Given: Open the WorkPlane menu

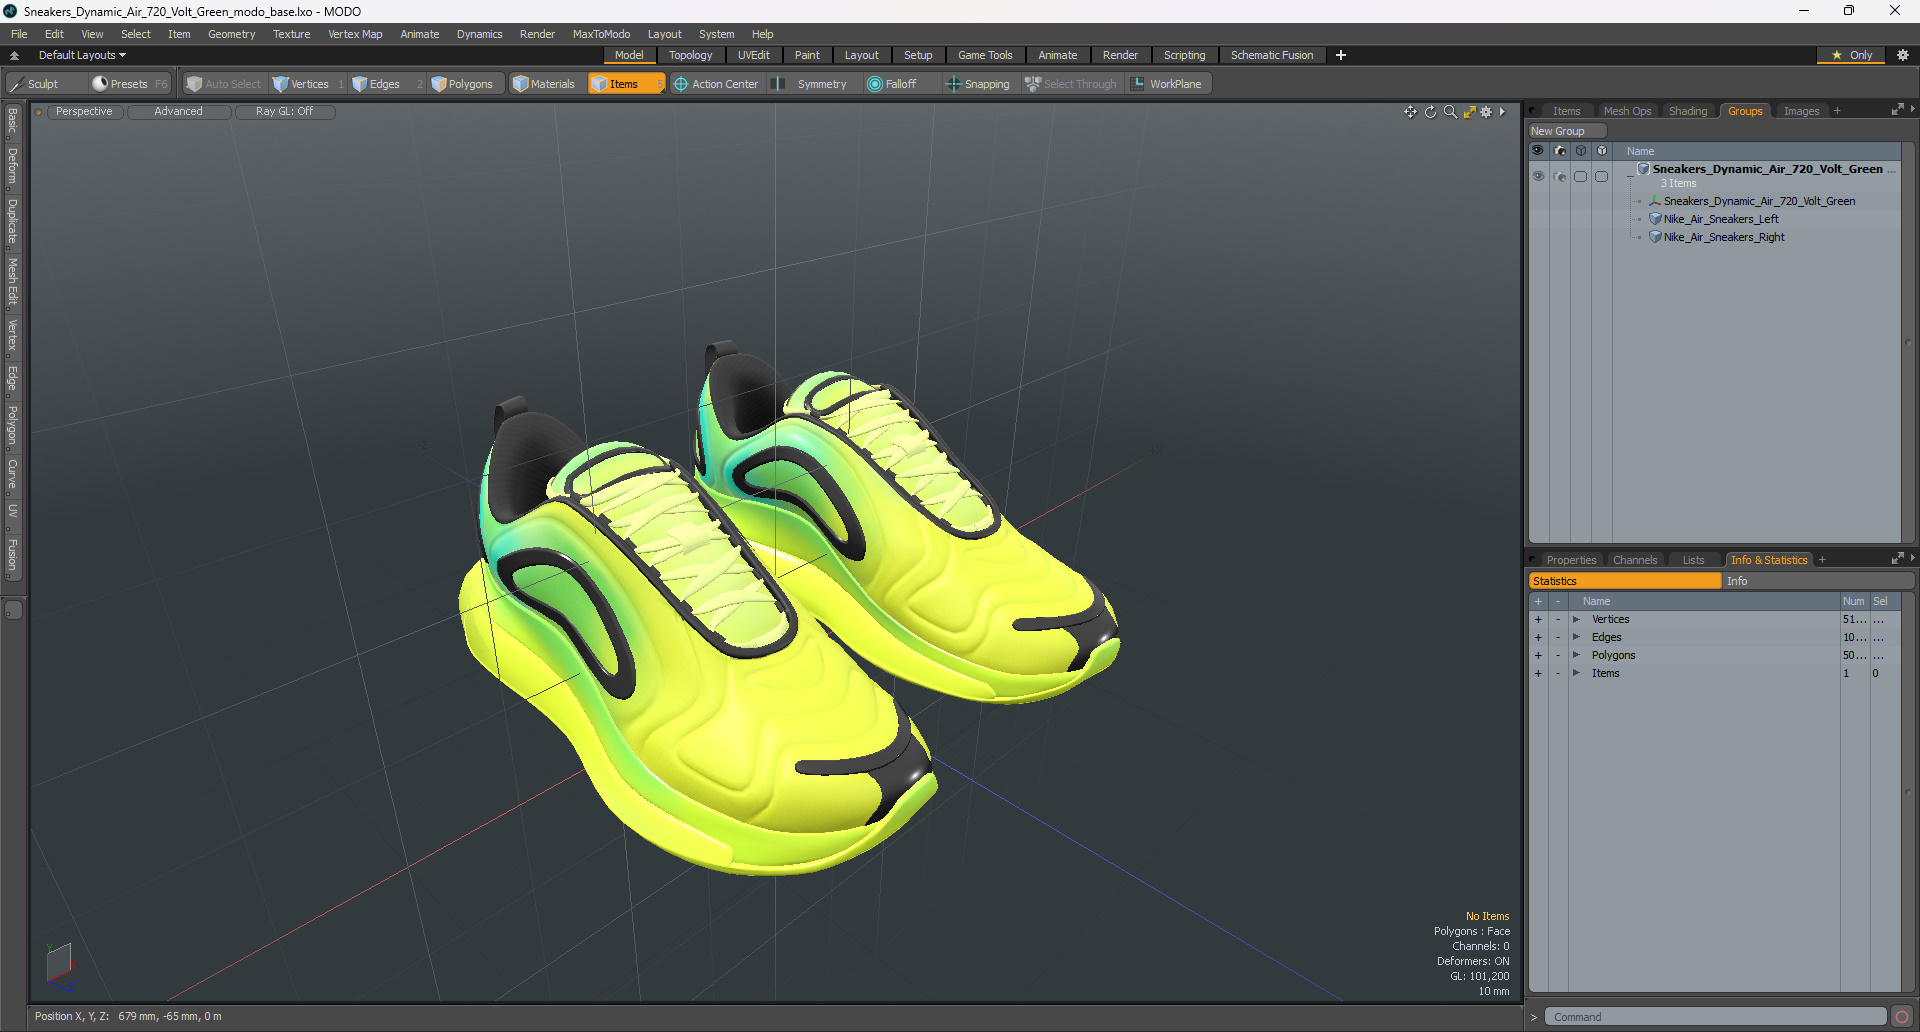Looking at the screenshot, I should tap(1166, 84).
